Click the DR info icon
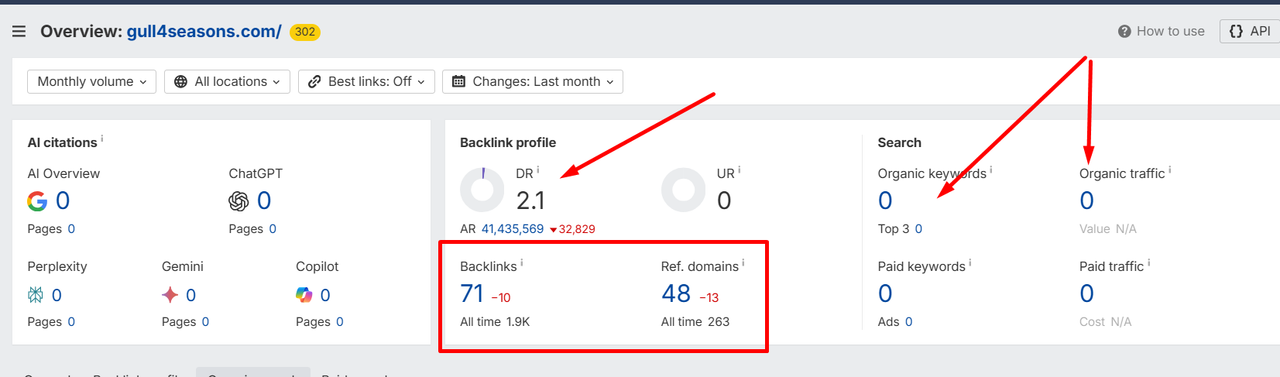 tap(538, 171)
